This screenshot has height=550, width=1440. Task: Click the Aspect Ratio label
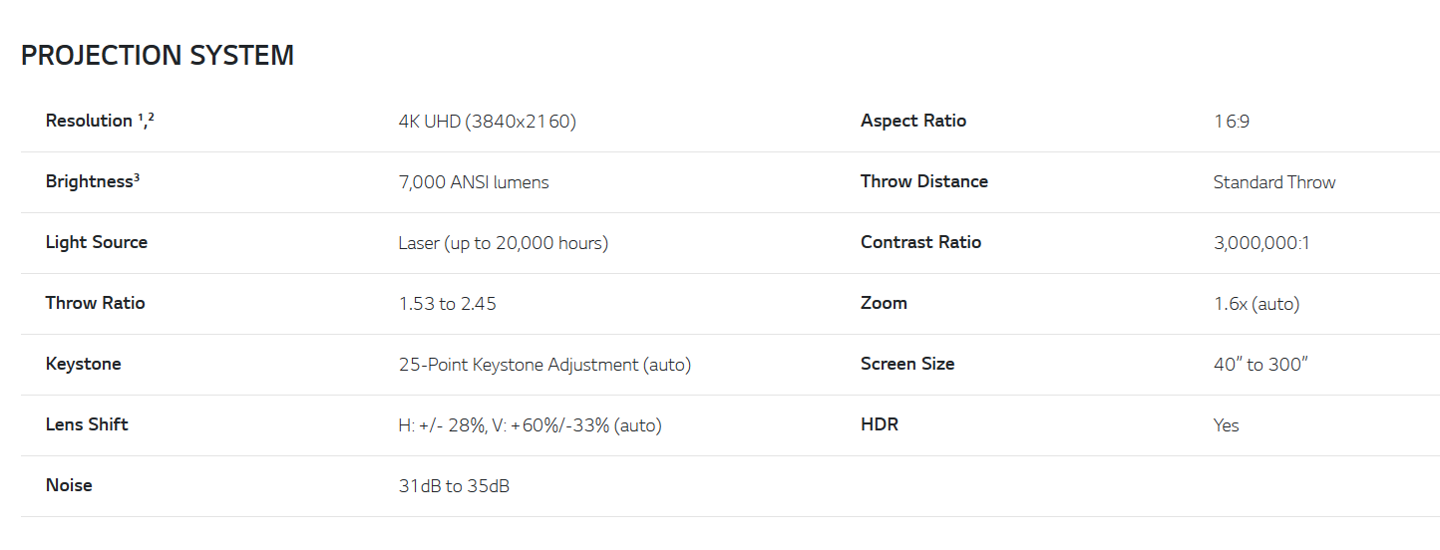pyautogui.click(x=913, y=121)
